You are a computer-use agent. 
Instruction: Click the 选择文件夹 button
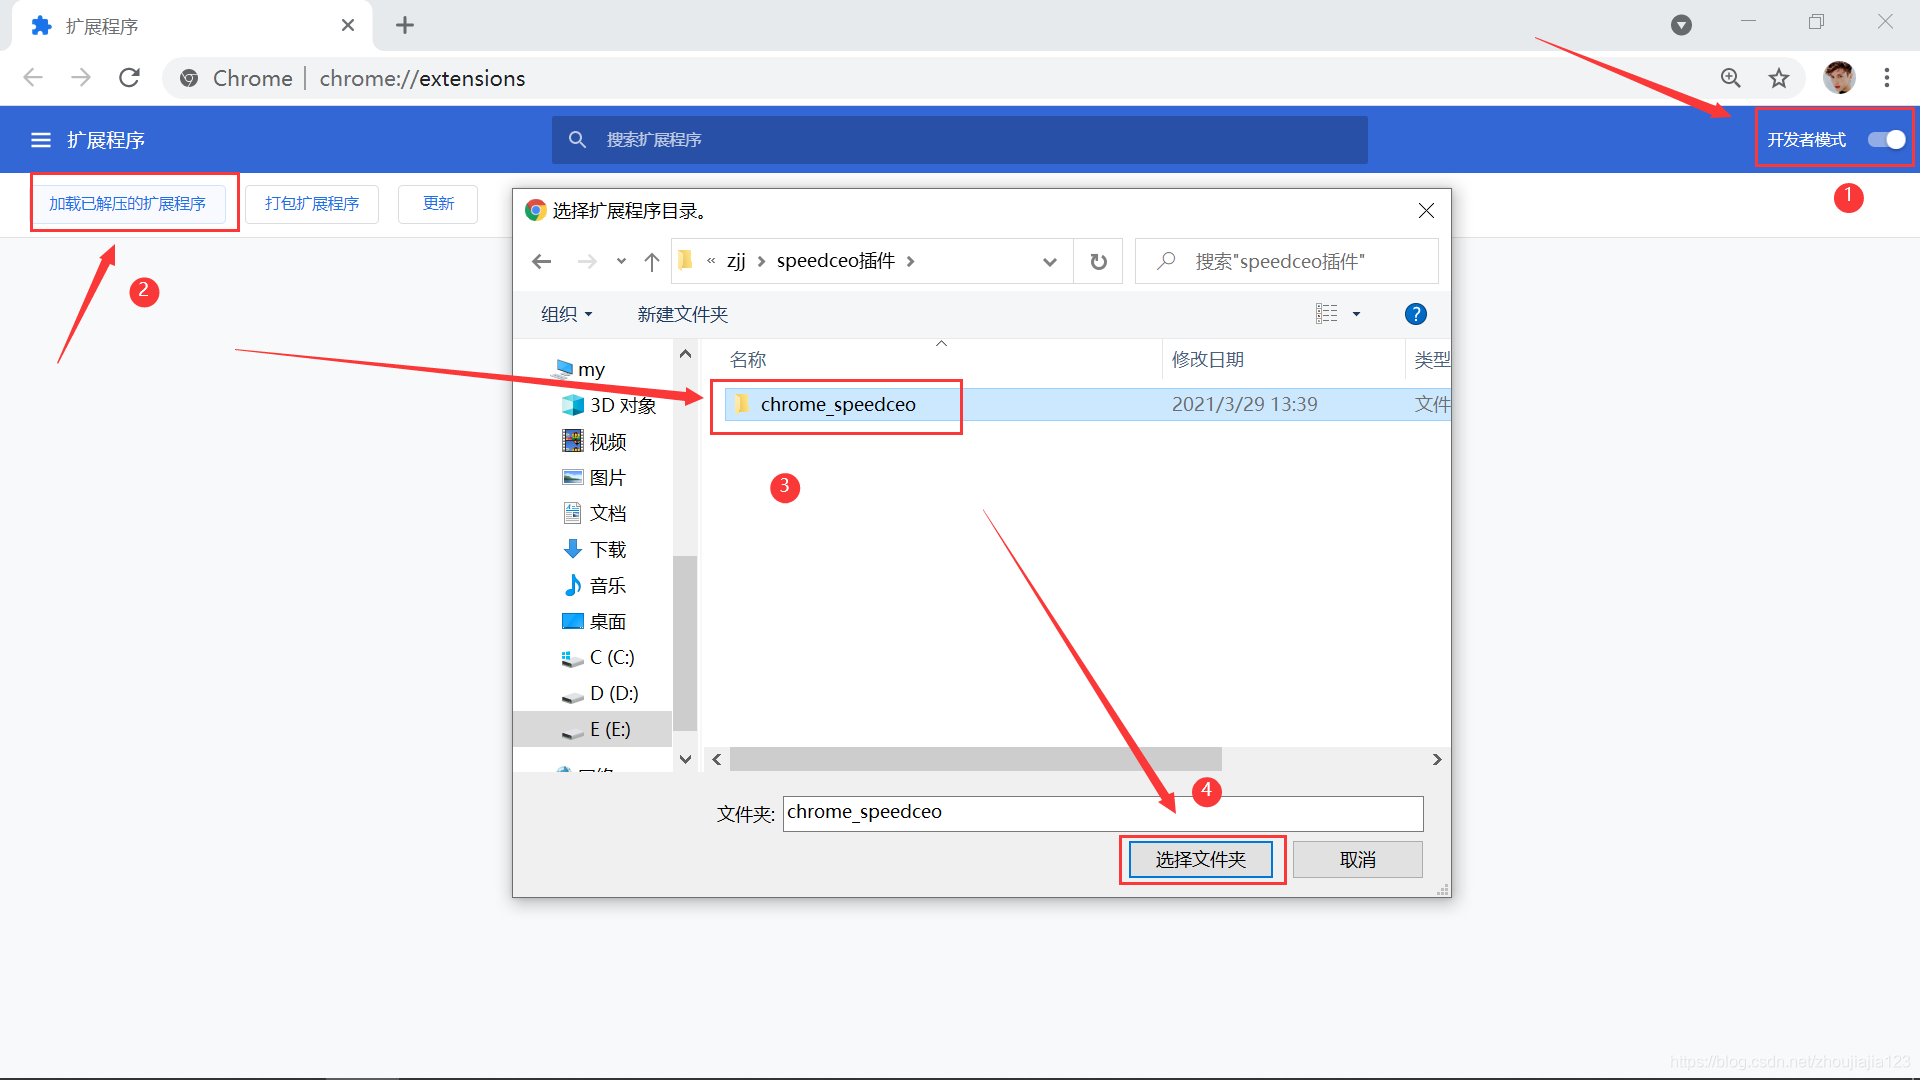pyautogui.click(x=1200, y=860)
